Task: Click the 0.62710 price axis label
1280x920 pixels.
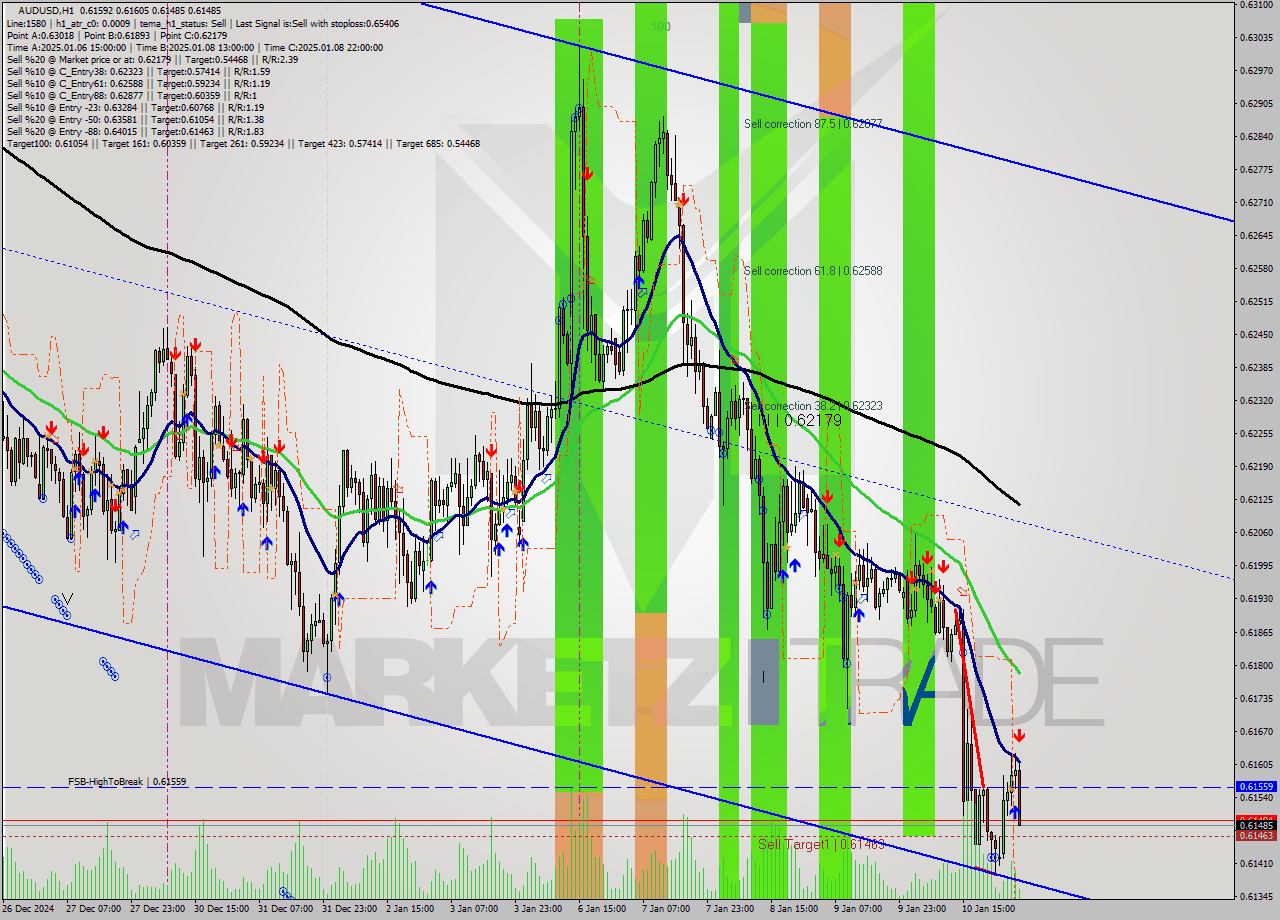Action: (x=1255, y=203)
